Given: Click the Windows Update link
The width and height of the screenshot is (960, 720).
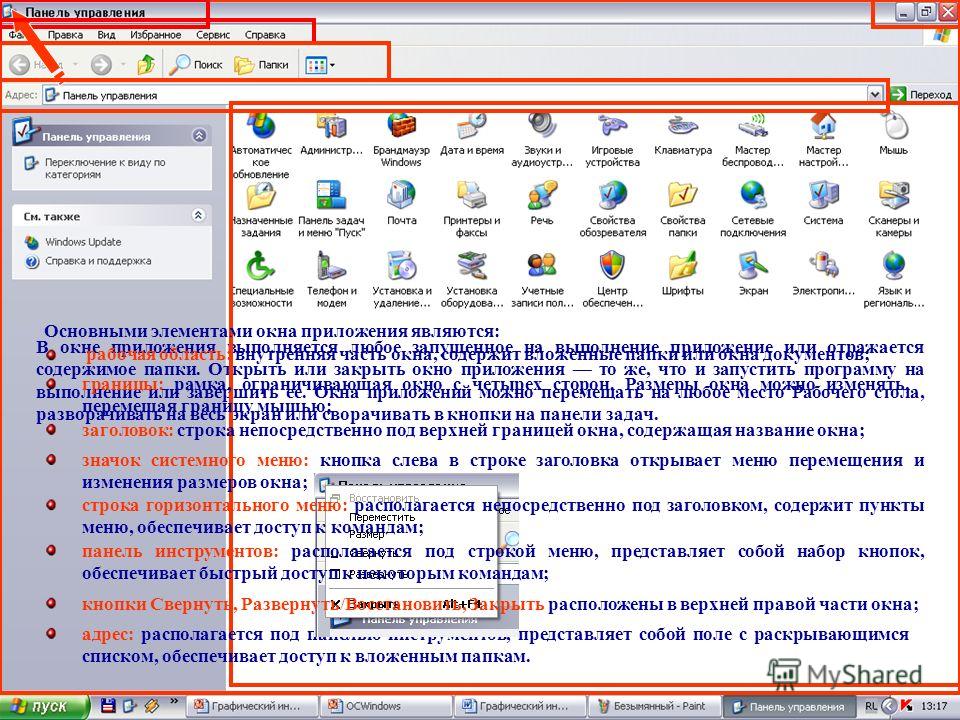Looking at the screenshot, I should [x=83, y=242].
